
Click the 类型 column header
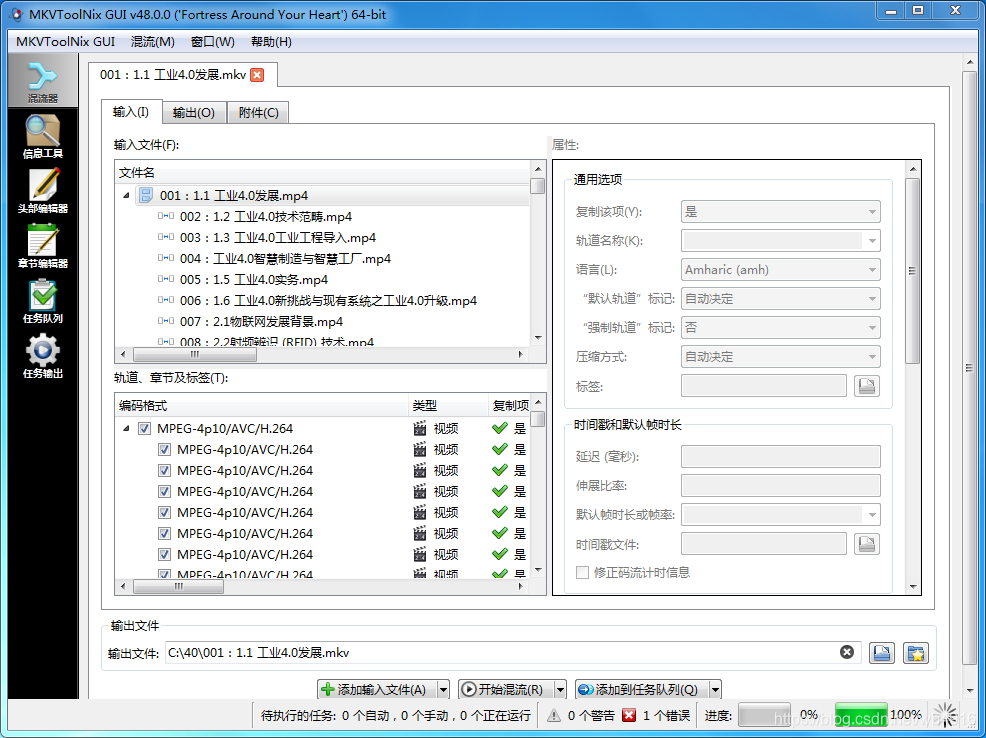coord(448,405)
